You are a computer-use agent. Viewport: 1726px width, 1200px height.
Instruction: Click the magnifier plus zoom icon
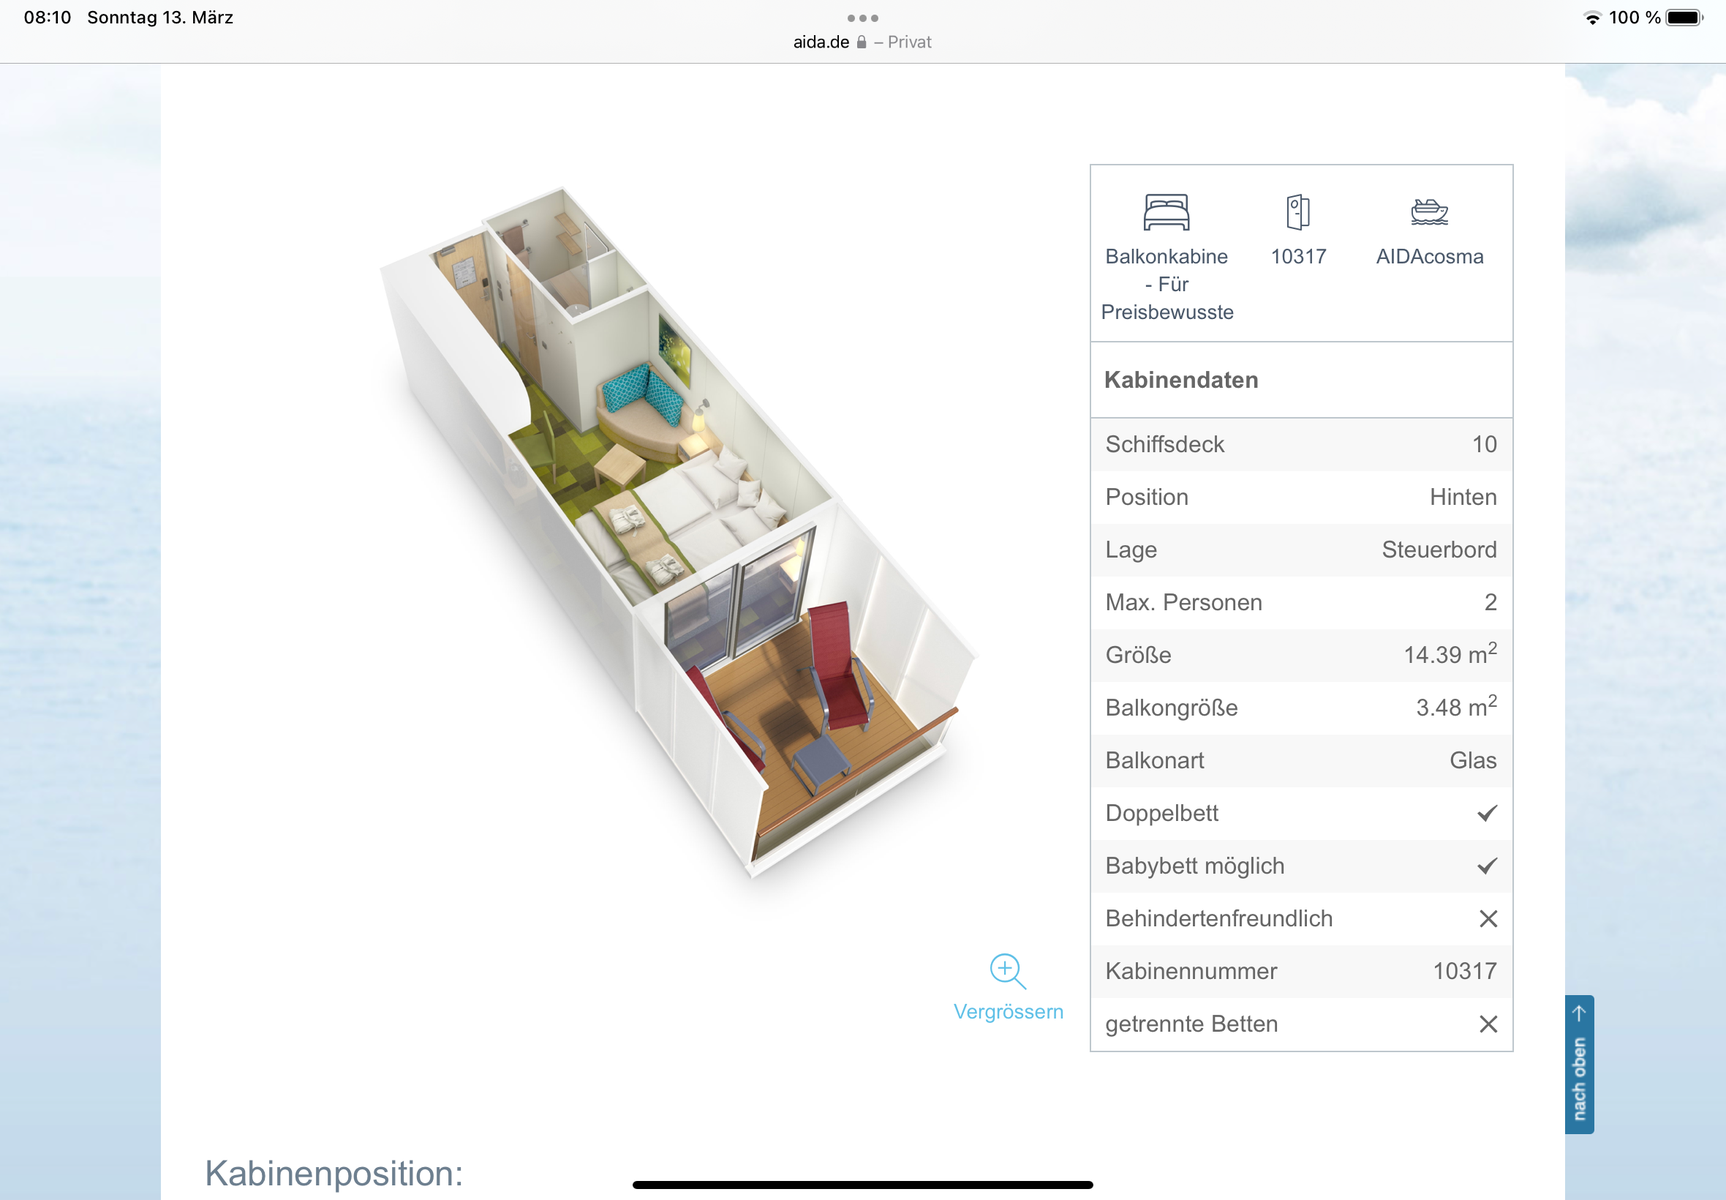click(1007, 970)
